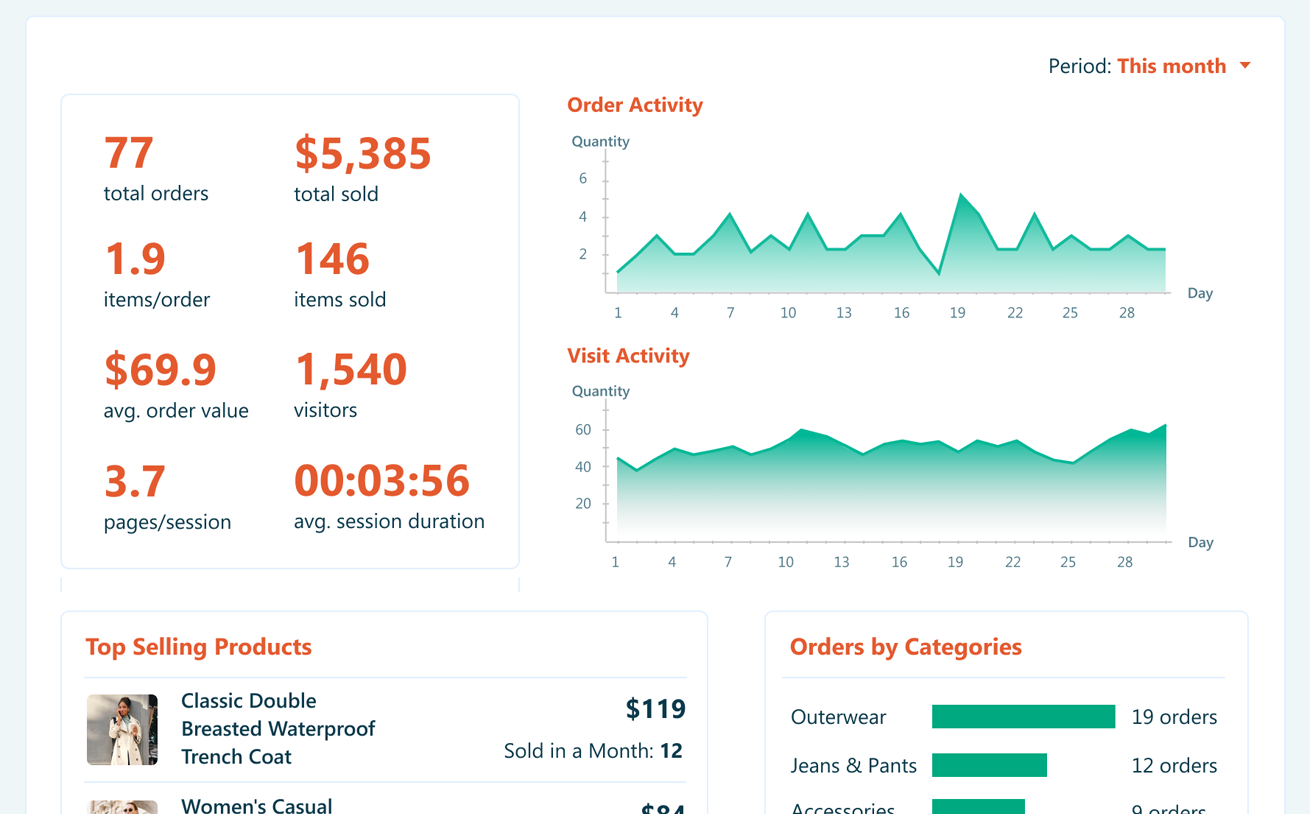Click the Jeans & Pants category bar

(989, 765)
